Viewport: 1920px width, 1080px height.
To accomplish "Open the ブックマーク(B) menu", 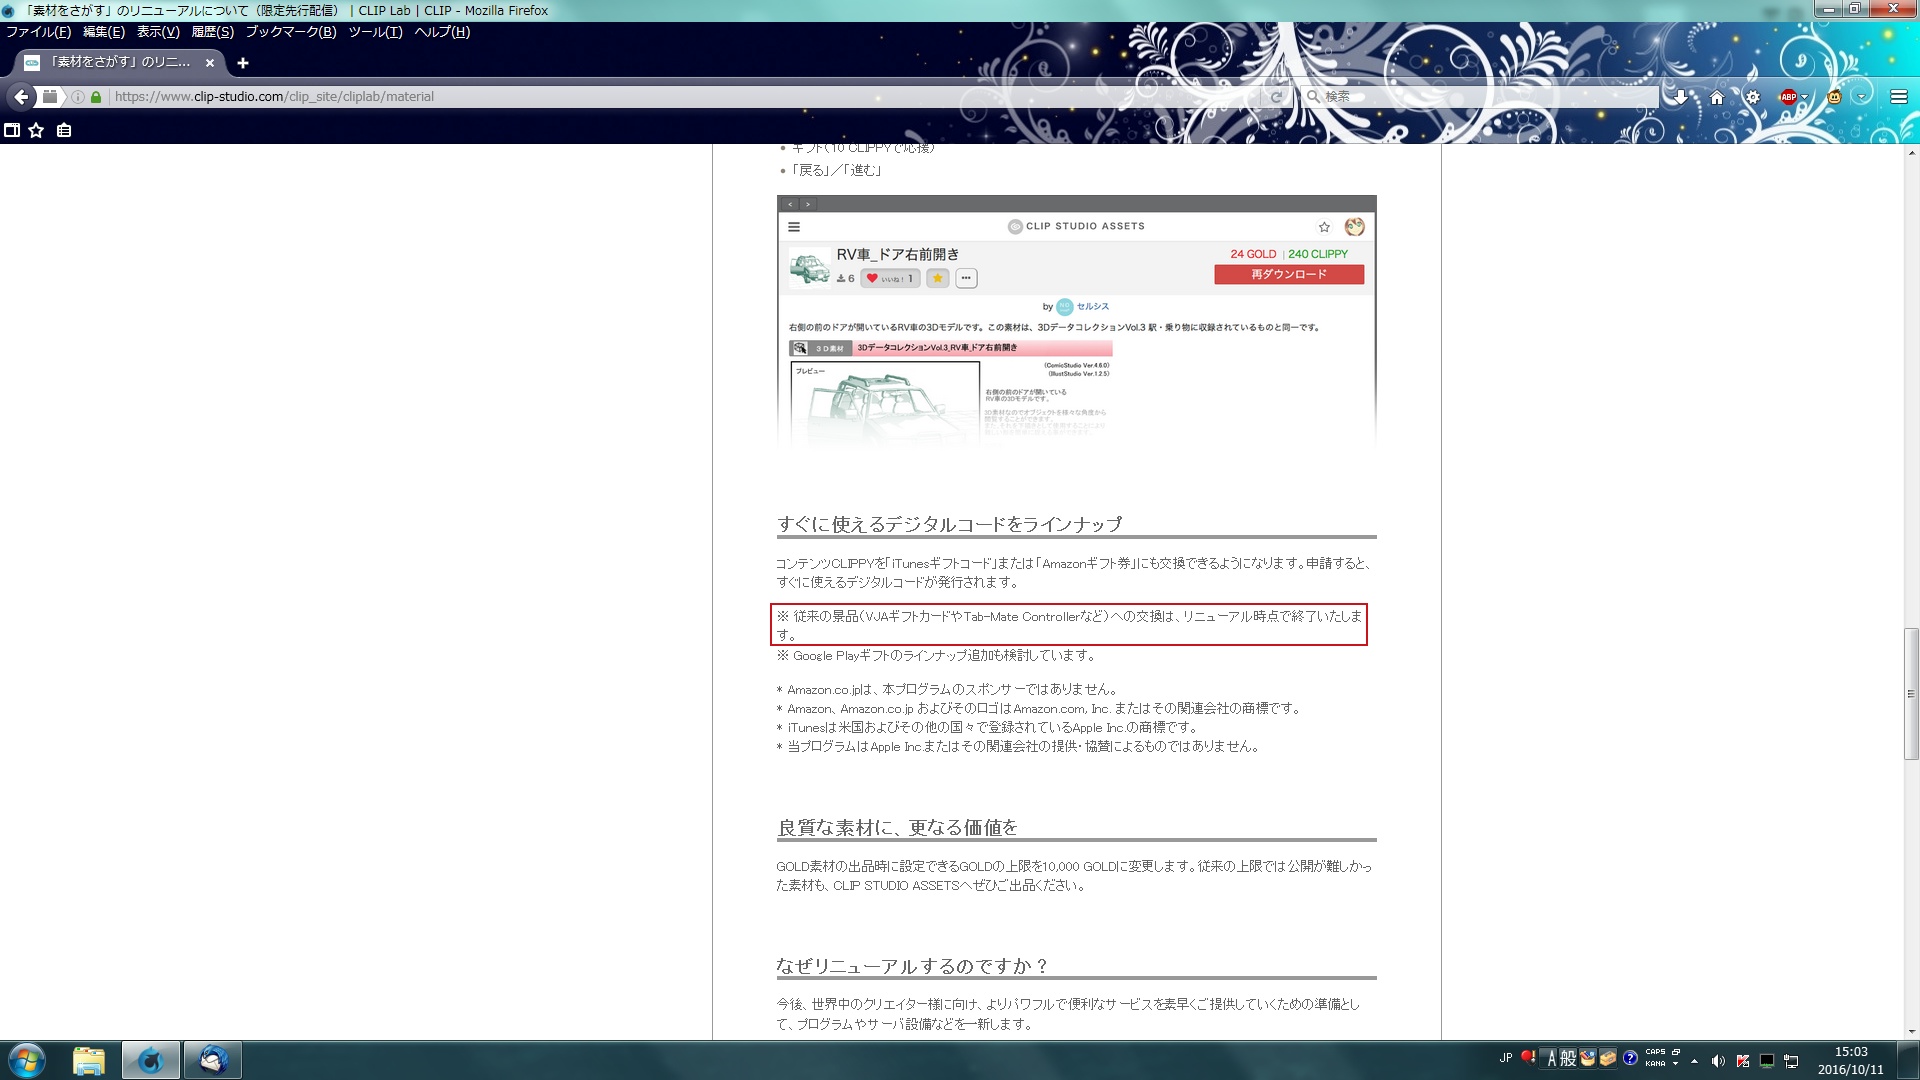I will (x=290, y=32).
